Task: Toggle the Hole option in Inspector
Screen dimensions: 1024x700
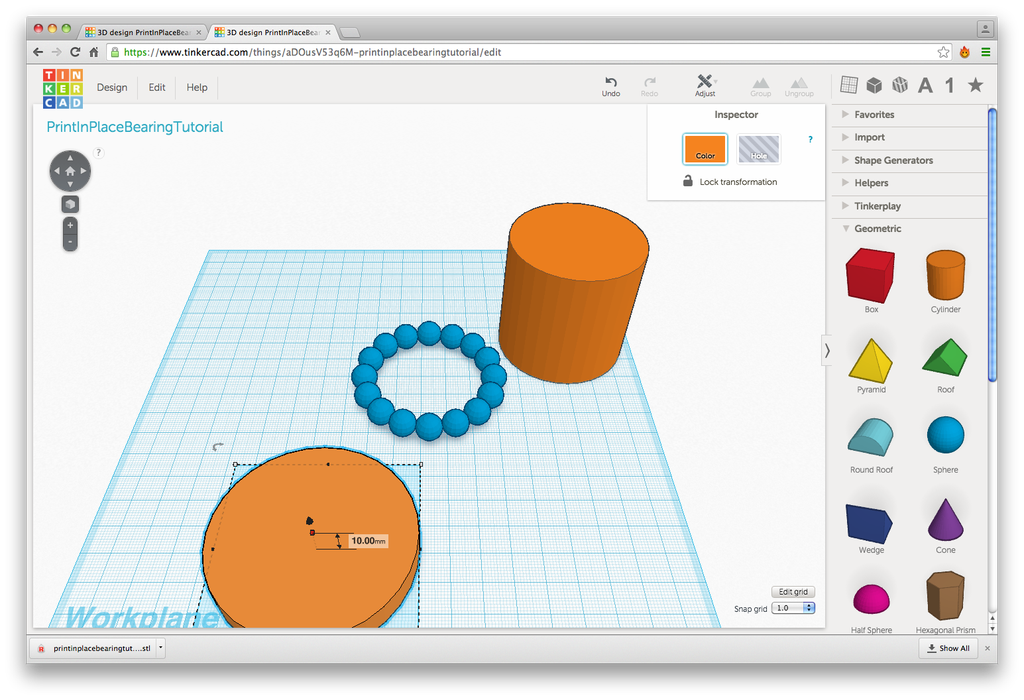Action: point(758,149)
